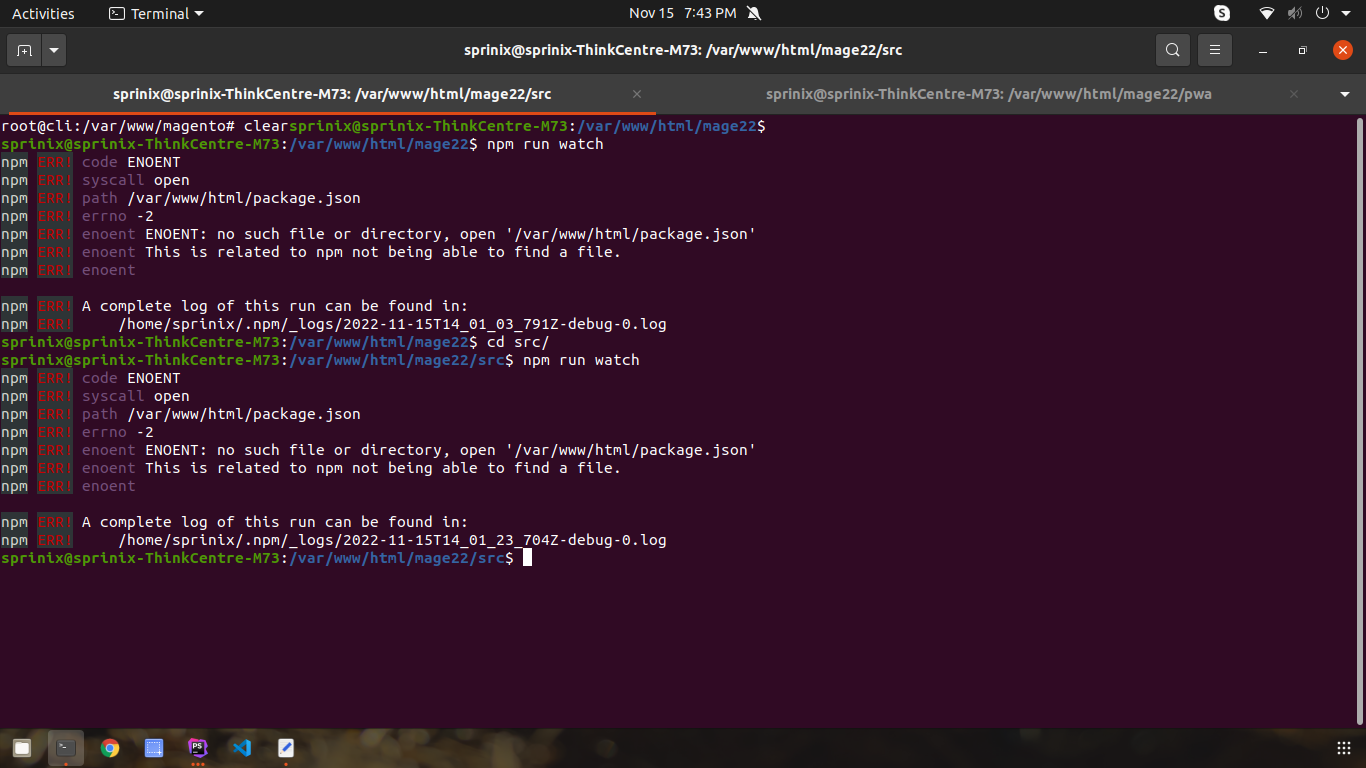The height and width of the screenshot is (768, 1366).
Task: Close the mage22/pwa tab
Action: [1294, 94]
